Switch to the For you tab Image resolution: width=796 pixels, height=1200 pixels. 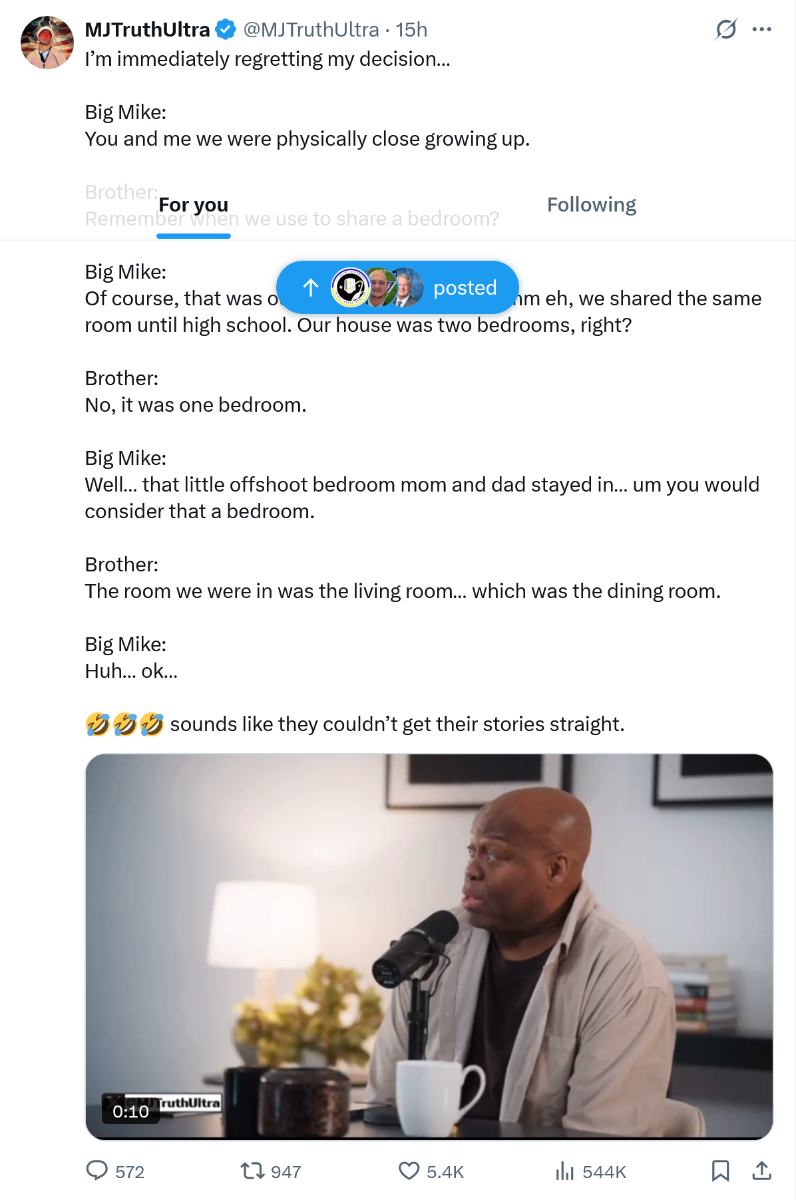(193, 205)
